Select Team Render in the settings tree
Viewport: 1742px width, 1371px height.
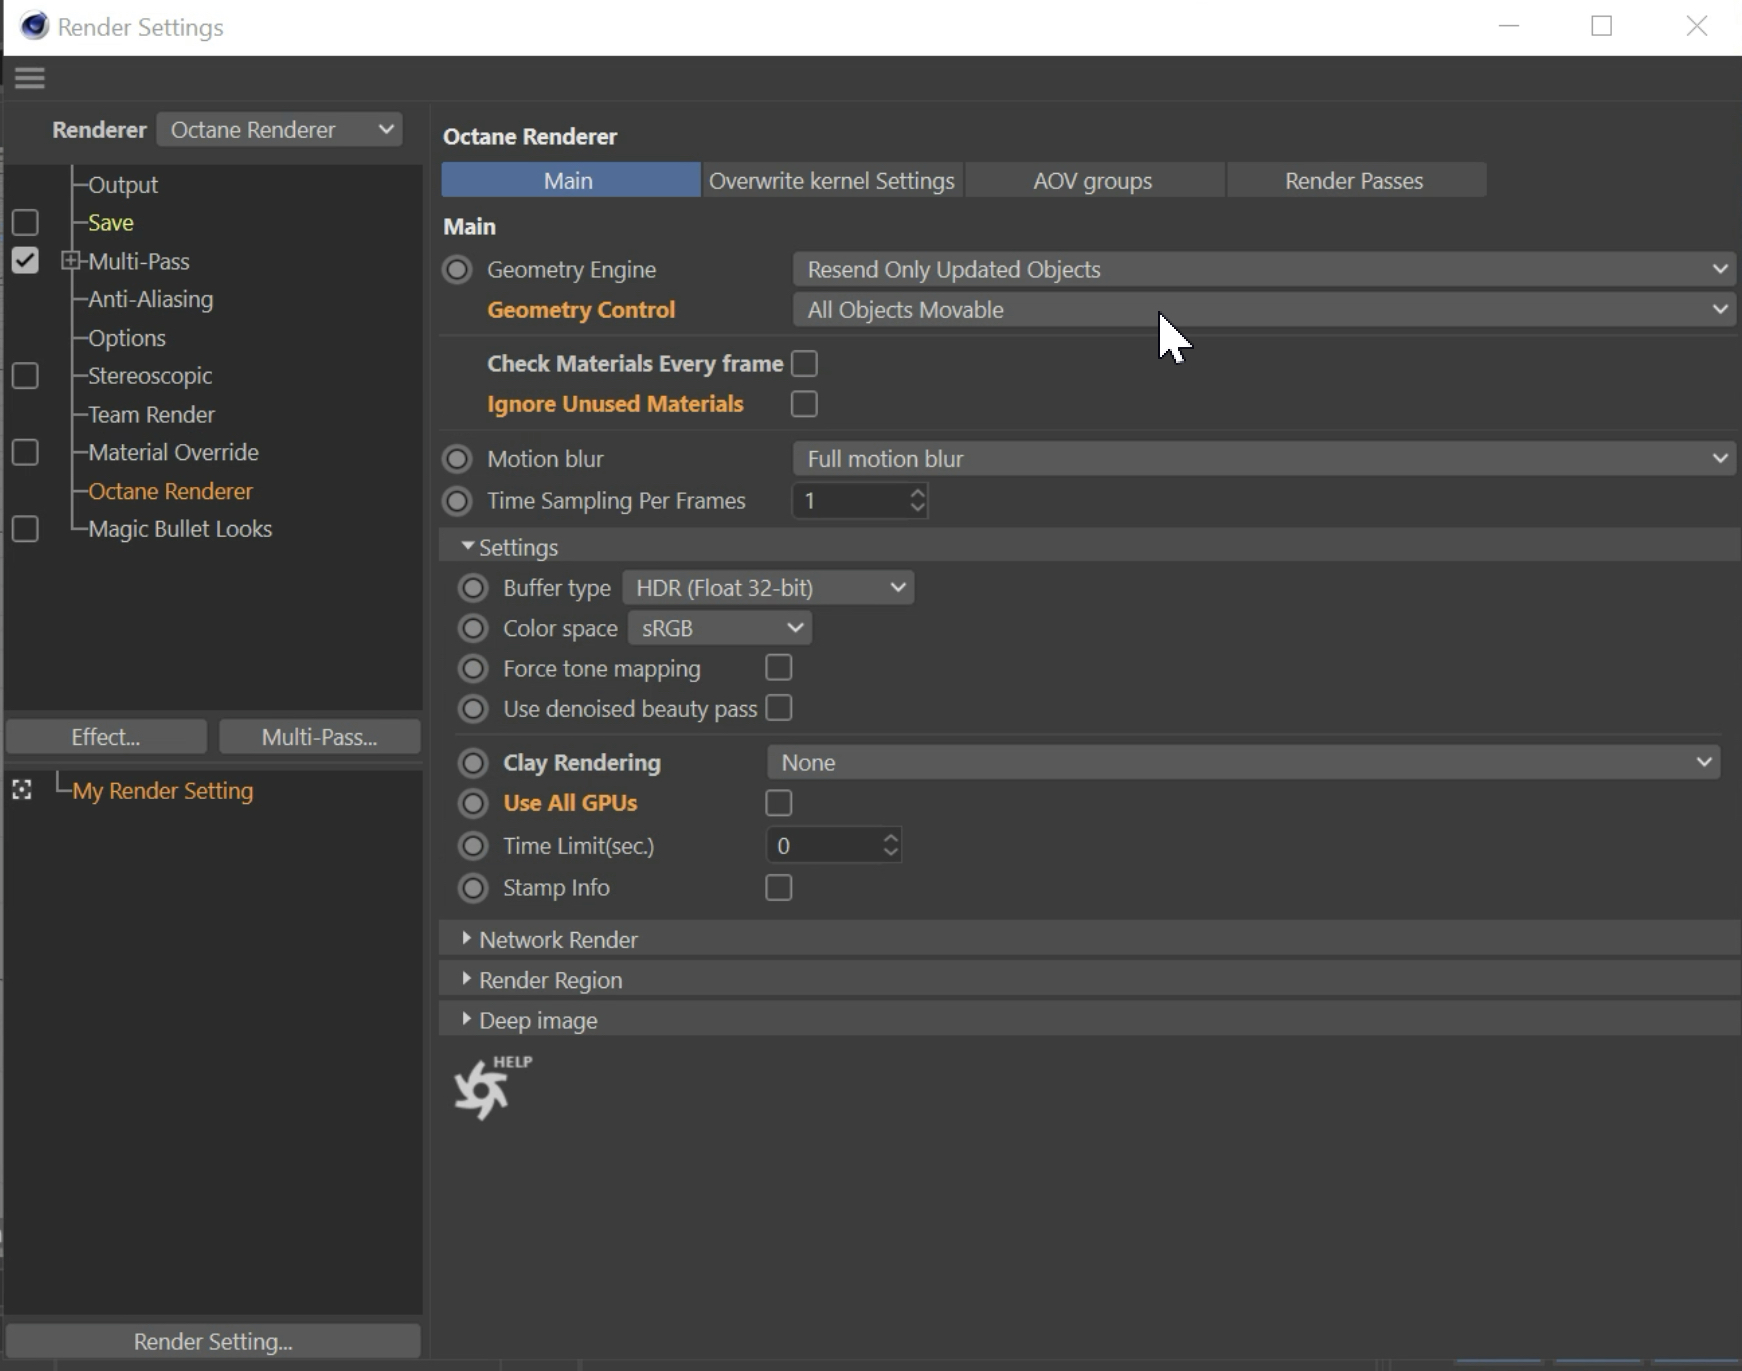[x=152, y=414]
